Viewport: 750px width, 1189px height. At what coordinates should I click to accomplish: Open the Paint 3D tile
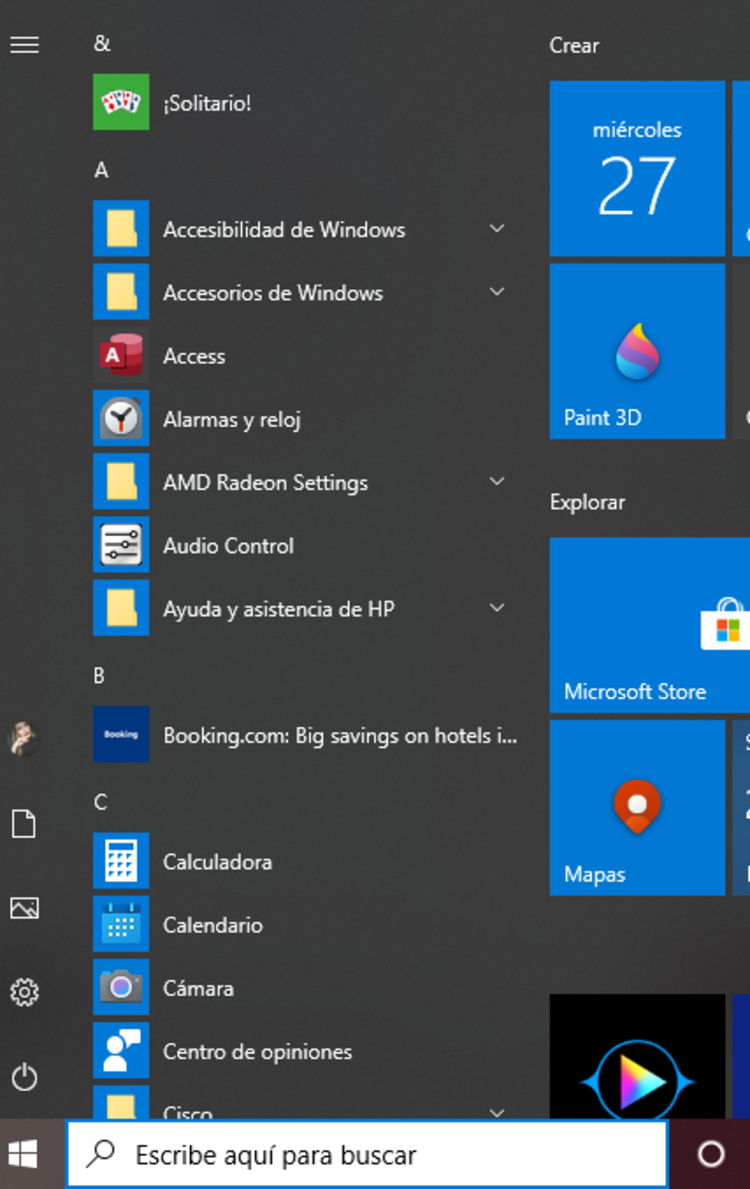[637, 351]
